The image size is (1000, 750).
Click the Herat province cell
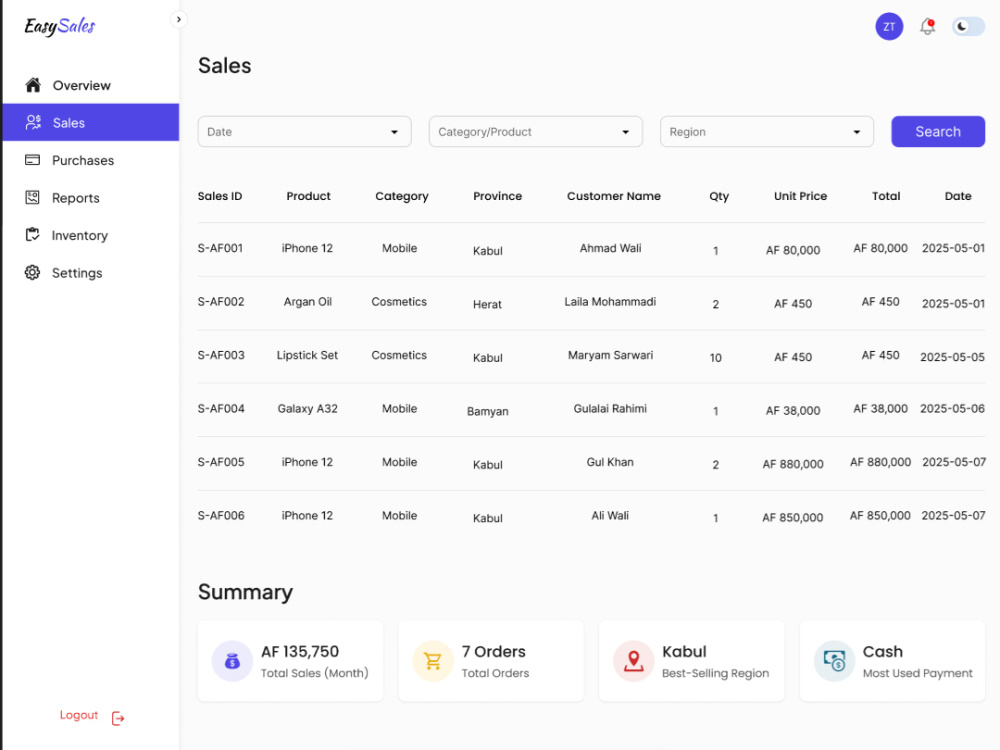pos(487,304)
